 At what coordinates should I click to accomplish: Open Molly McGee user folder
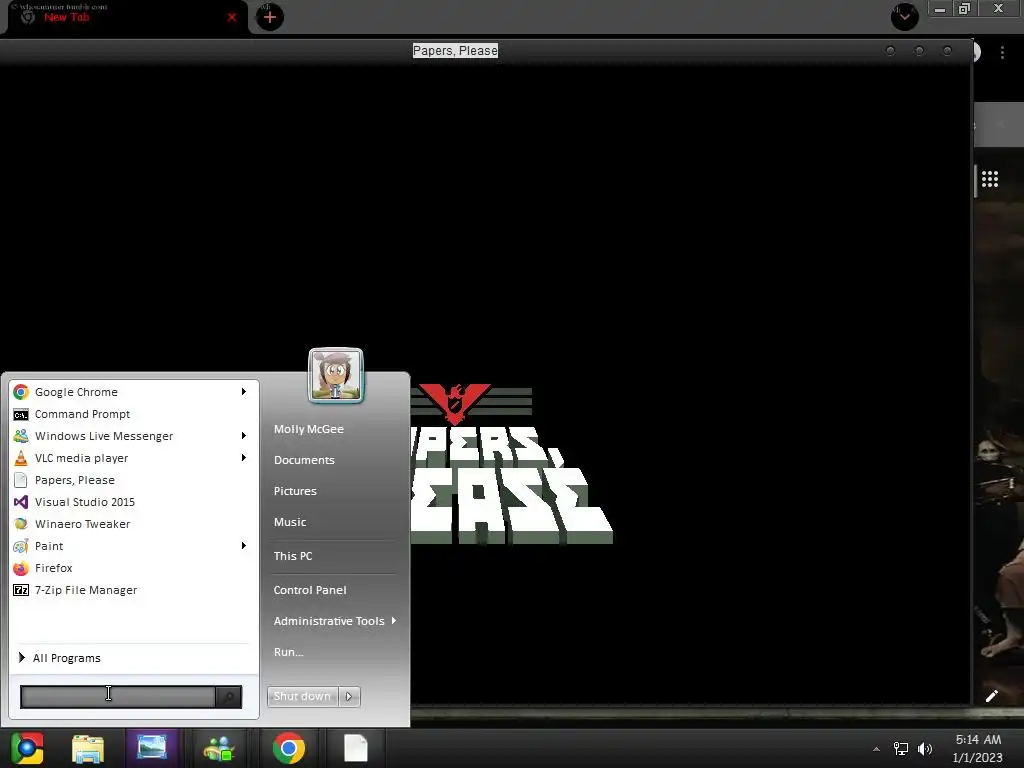[x=309, y=429]
